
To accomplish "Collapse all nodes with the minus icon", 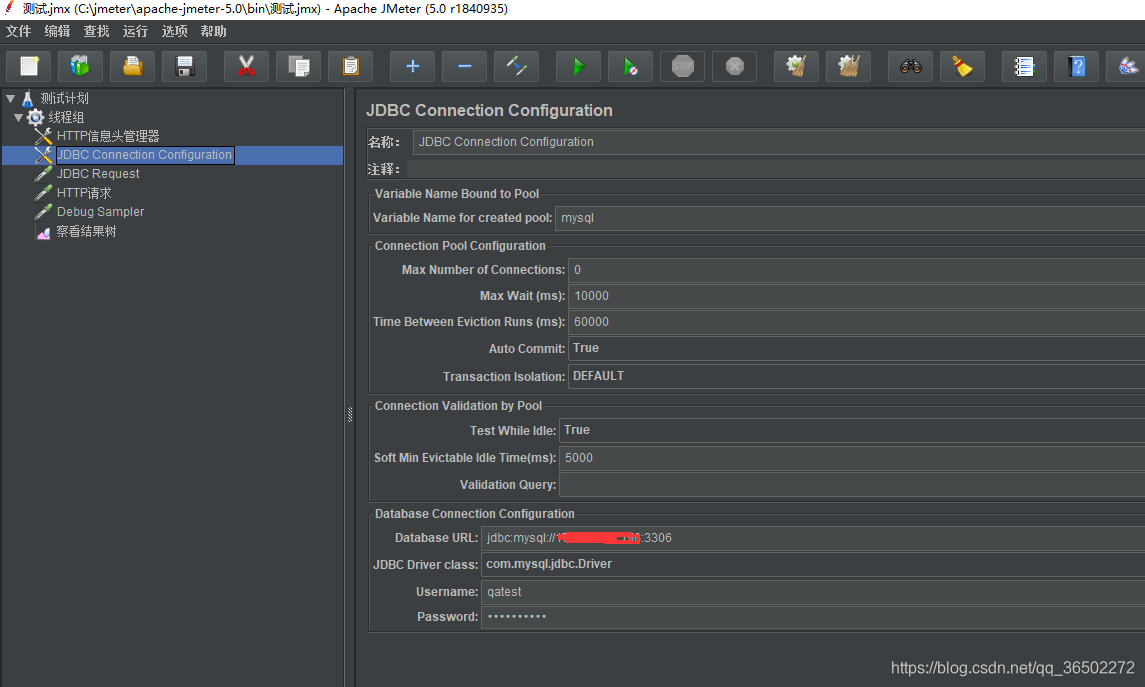I will (464, 66).
